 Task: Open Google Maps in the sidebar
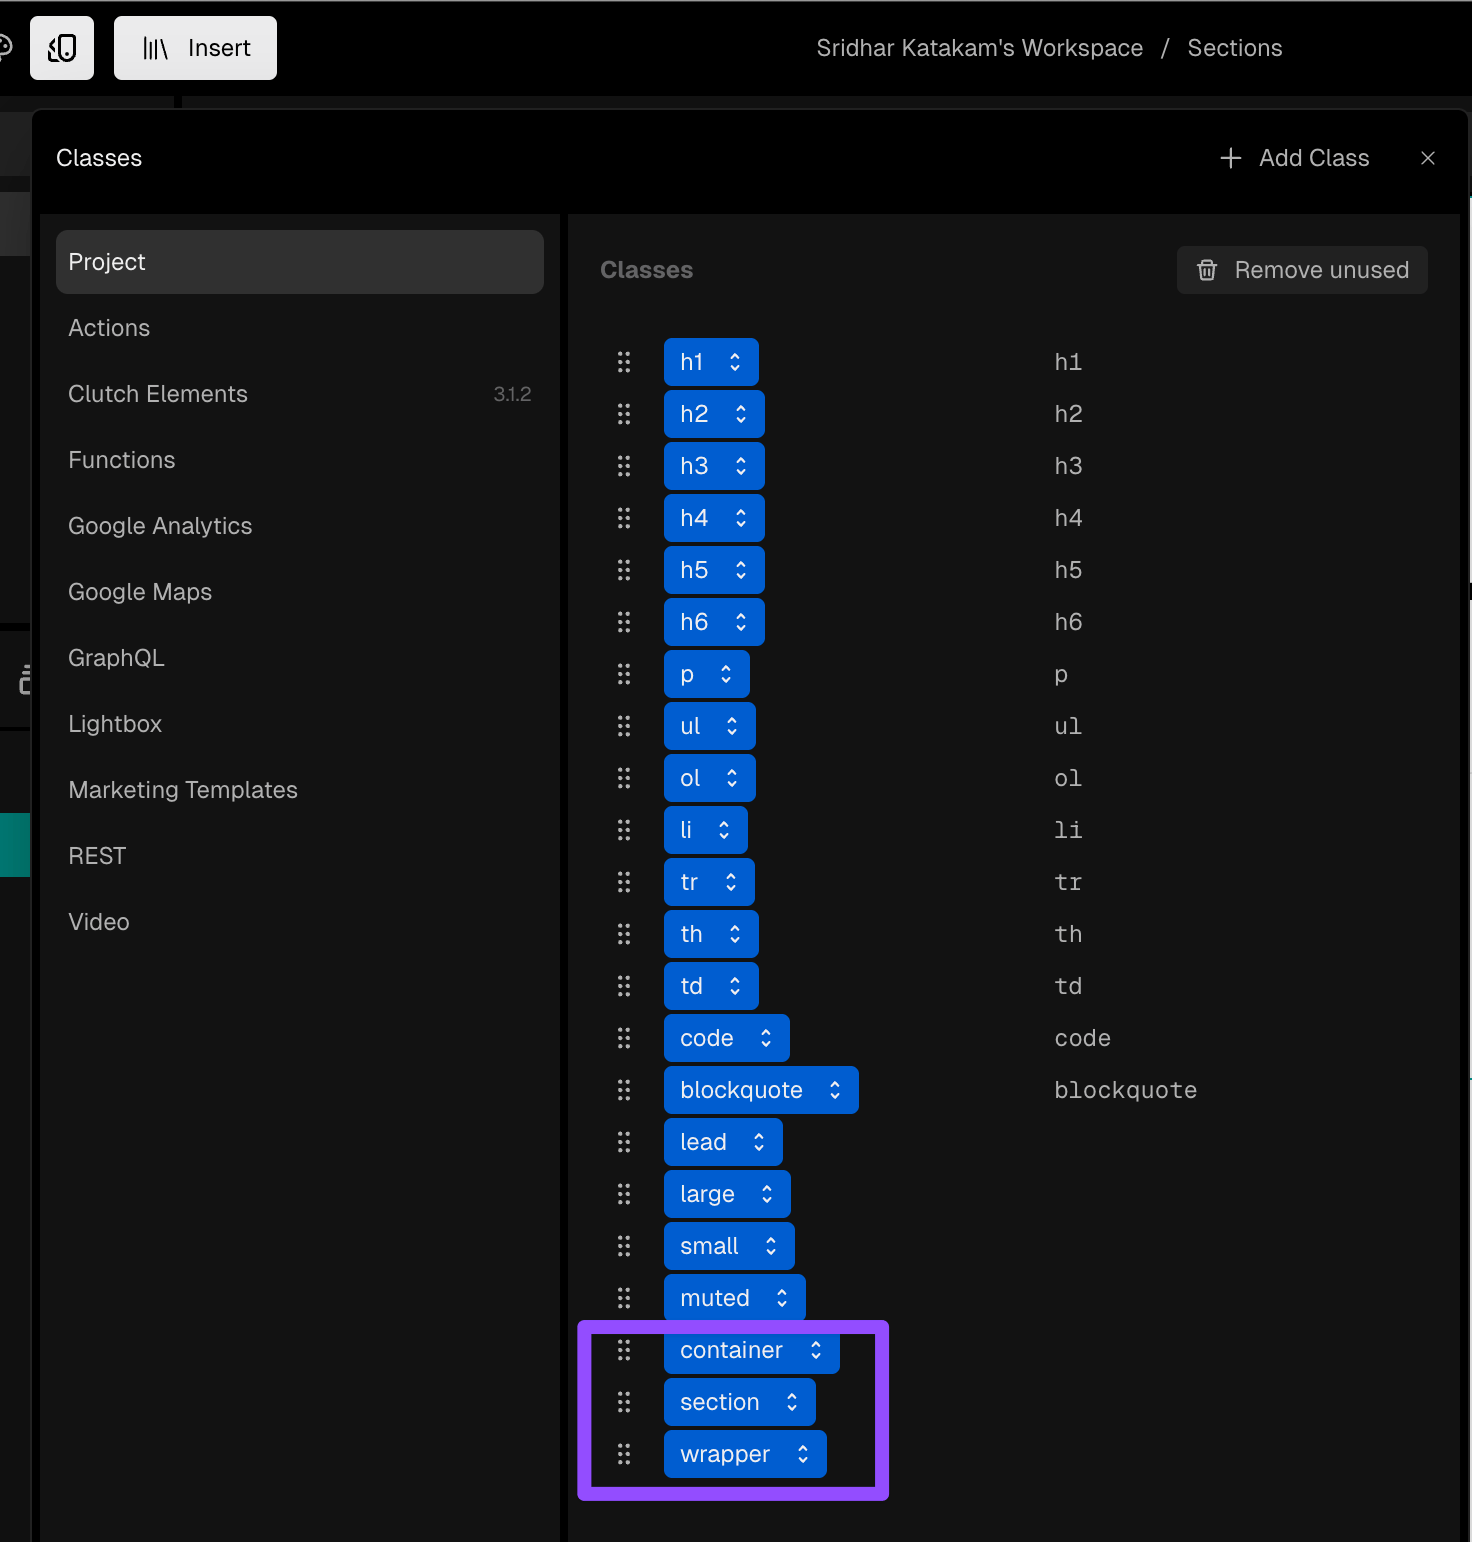click(x=300, y=592)
